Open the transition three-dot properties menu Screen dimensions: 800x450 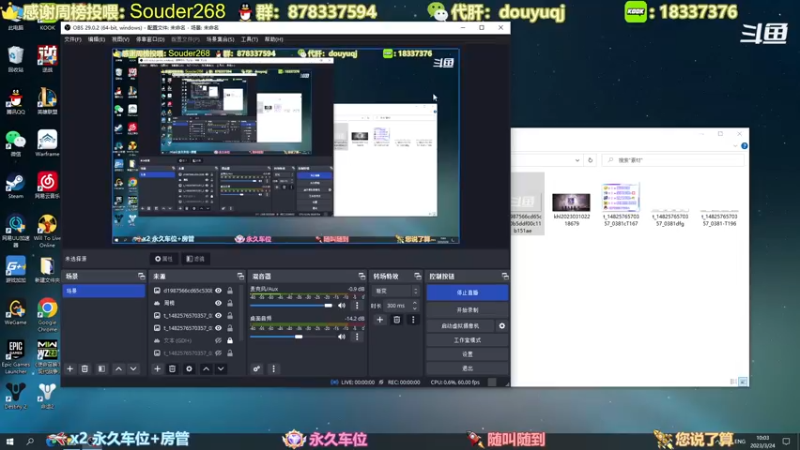point(413,320)
